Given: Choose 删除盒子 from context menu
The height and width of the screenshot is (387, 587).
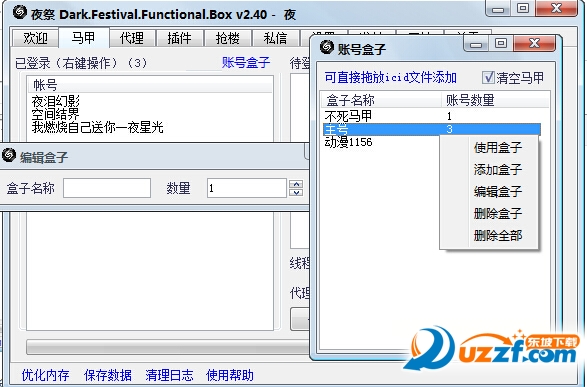Looking at the screenshot, I should point(498,214).
